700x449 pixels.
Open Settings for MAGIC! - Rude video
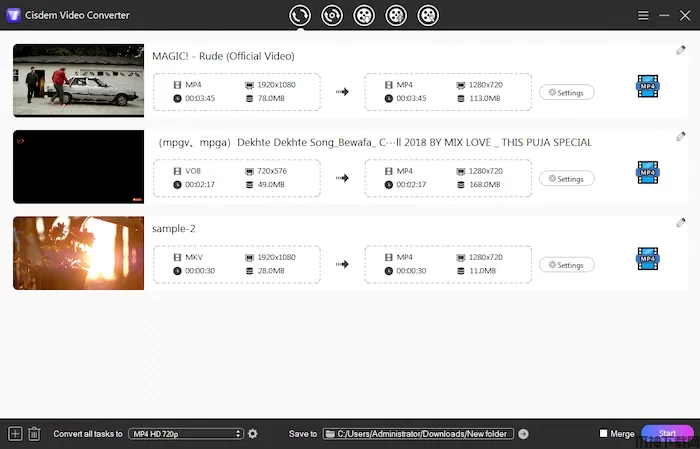(566, 92)
